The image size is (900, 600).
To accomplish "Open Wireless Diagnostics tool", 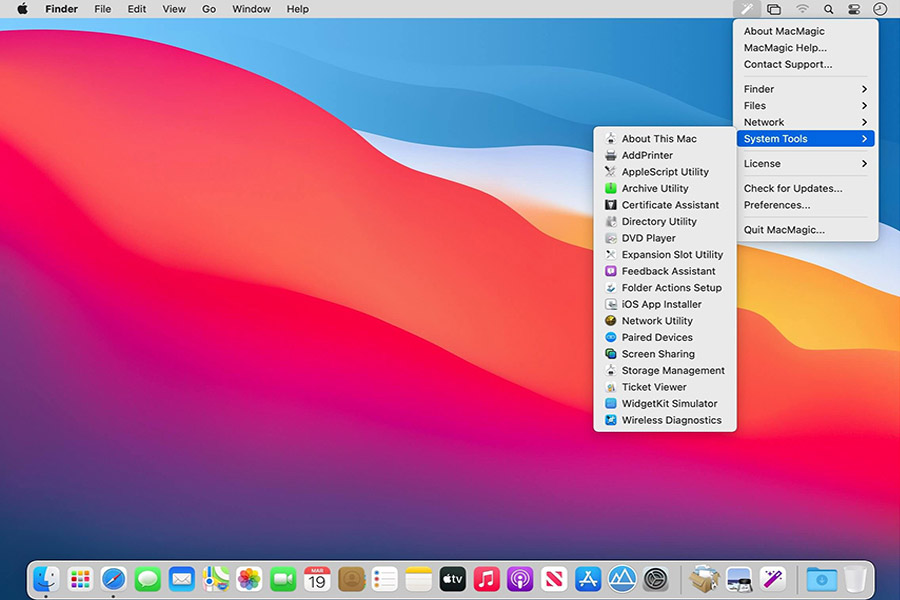I will [664, 420].
